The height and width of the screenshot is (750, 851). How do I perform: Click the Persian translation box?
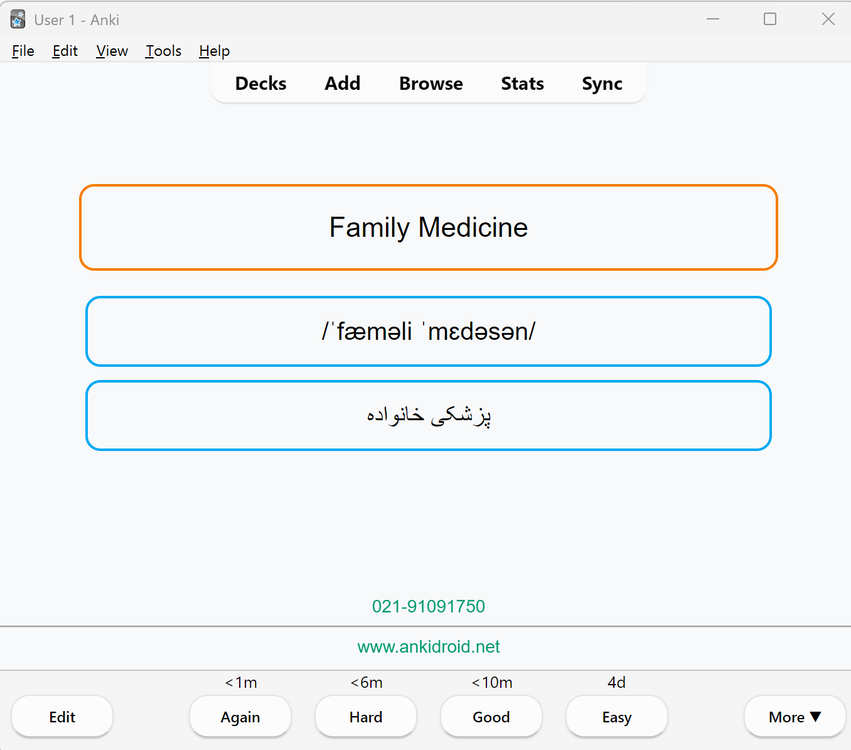coord(429,416)
